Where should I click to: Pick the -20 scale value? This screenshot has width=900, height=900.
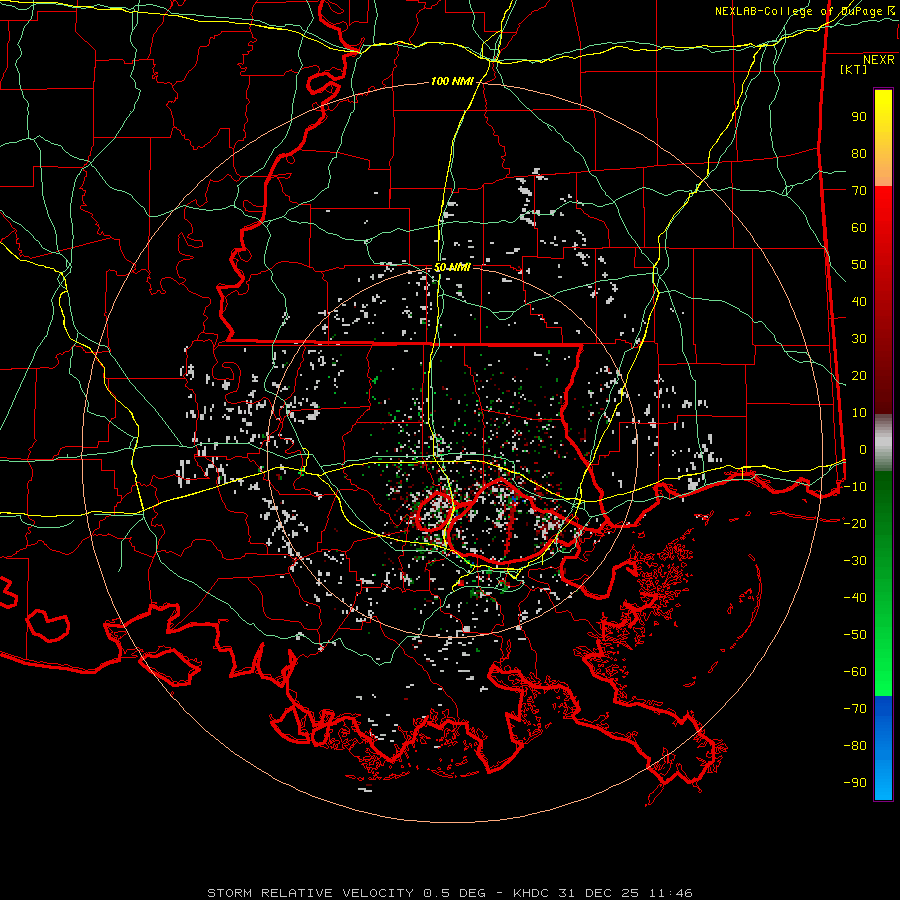coord(855,523)
